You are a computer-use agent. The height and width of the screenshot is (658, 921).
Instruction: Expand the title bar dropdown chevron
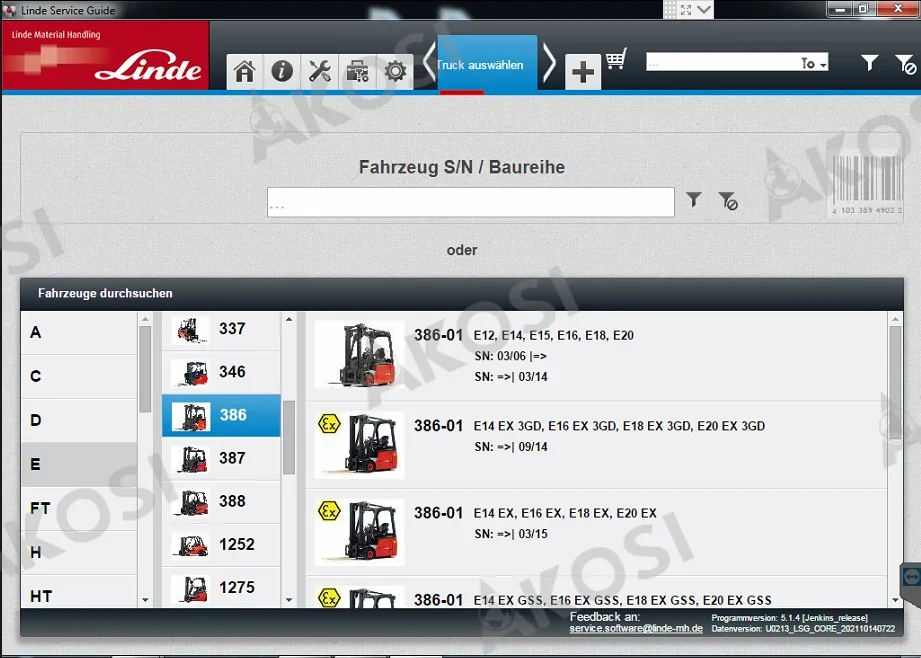tap(704, 9)
